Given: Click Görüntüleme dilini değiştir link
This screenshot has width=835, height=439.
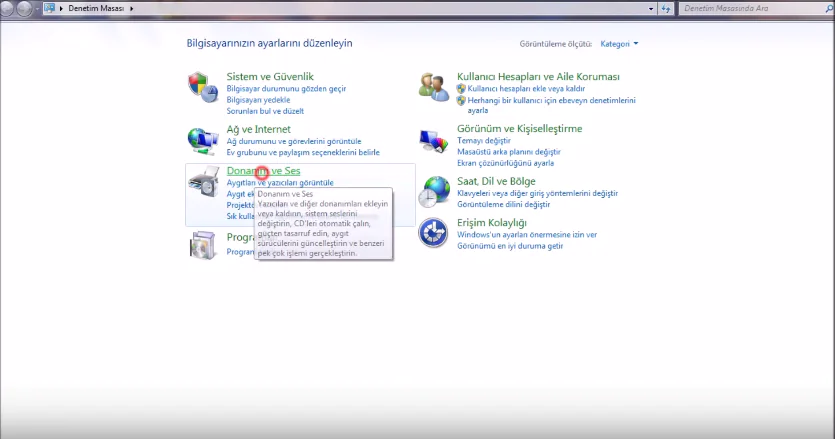Looking at the screenshot, I should point(503,205).
